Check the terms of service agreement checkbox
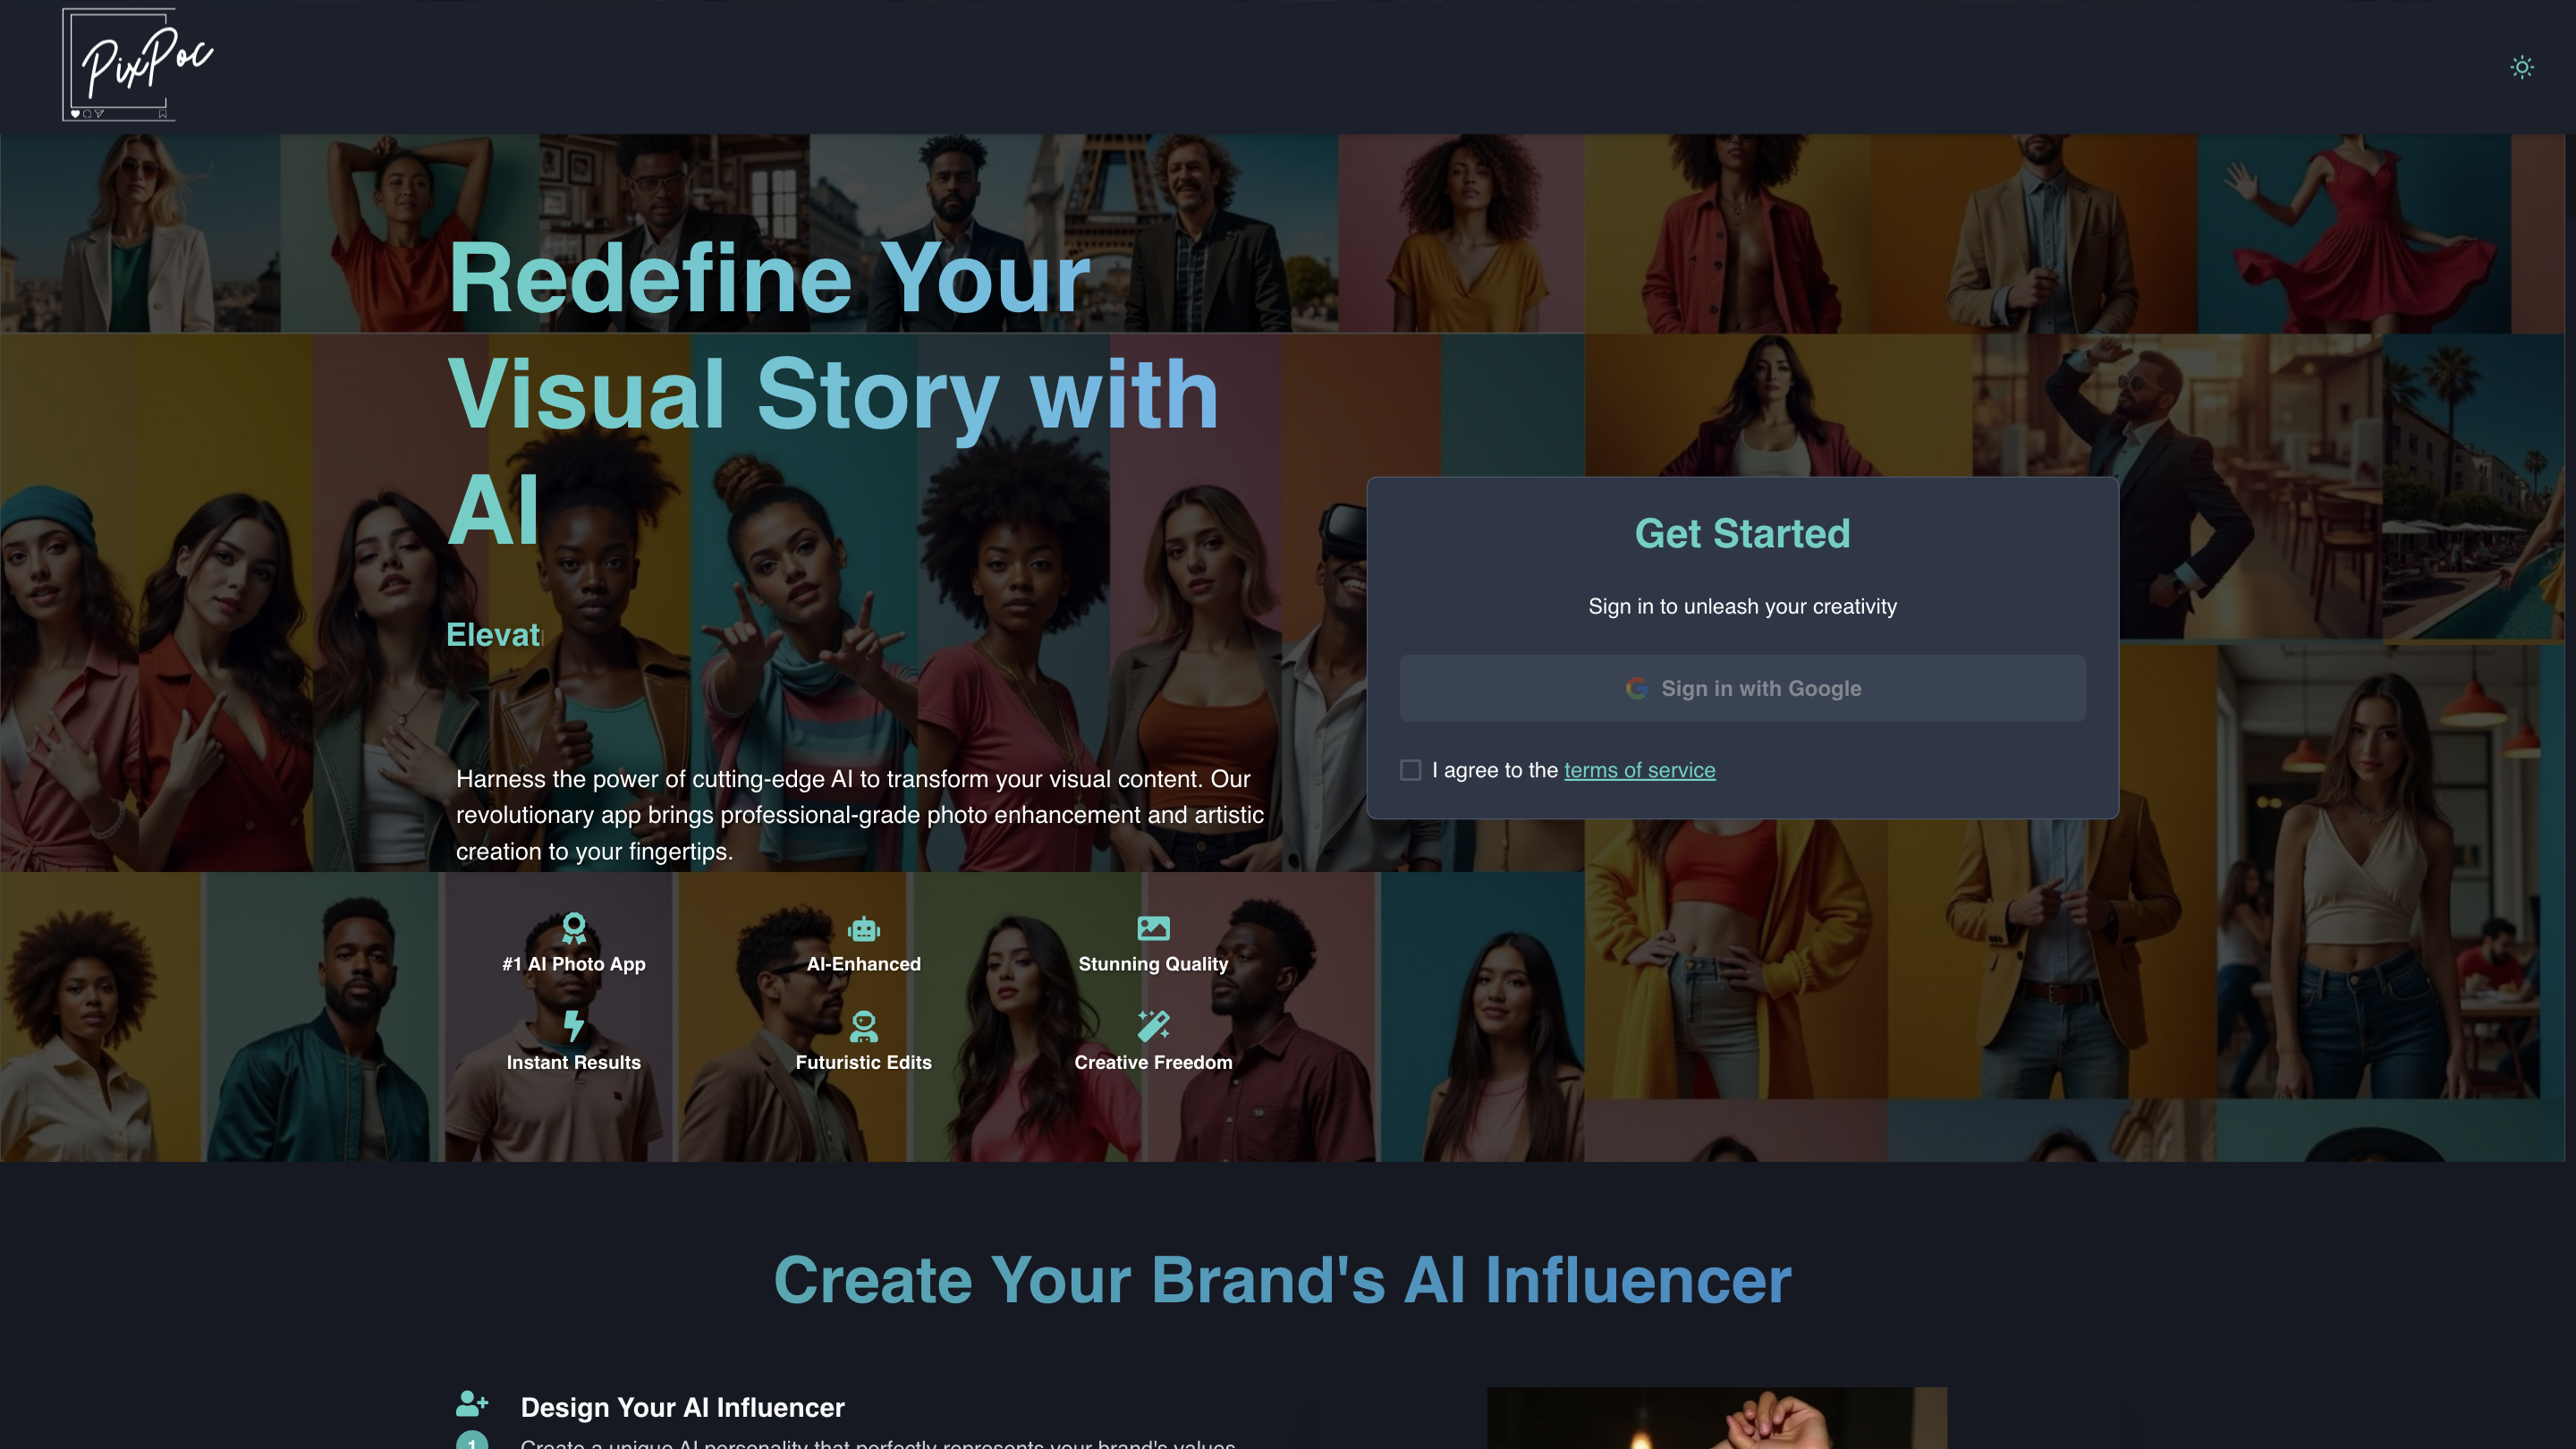Viewport: 2576px width, 1449px height. pos(1410,770)
